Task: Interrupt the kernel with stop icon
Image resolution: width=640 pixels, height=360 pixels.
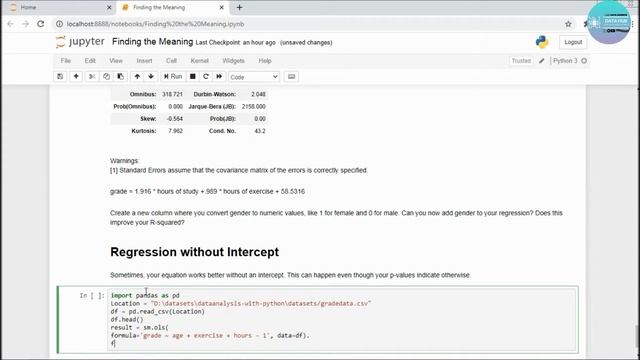Action: (x=193, y=77)
